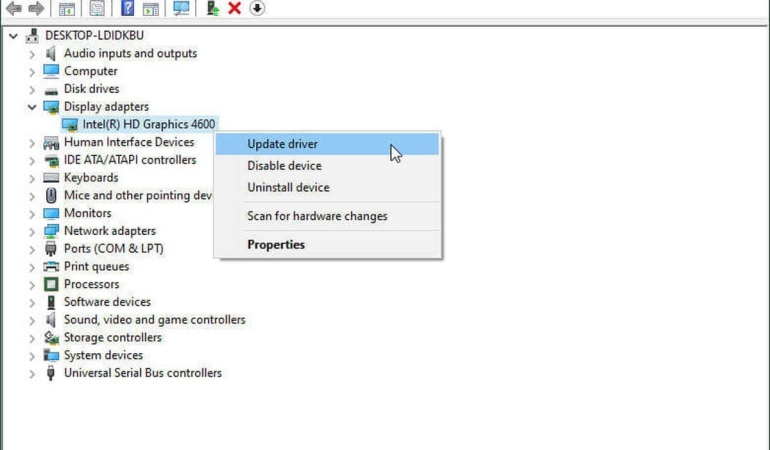770x450 pixels.
Task: Click the Computer monitor icon
Action: pyautogui.click(x=51, y=71)
